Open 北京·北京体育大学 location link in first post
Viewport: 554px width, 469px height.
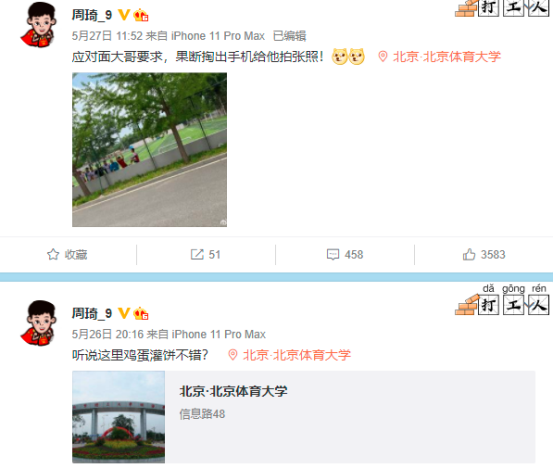[x=447, y=57]
